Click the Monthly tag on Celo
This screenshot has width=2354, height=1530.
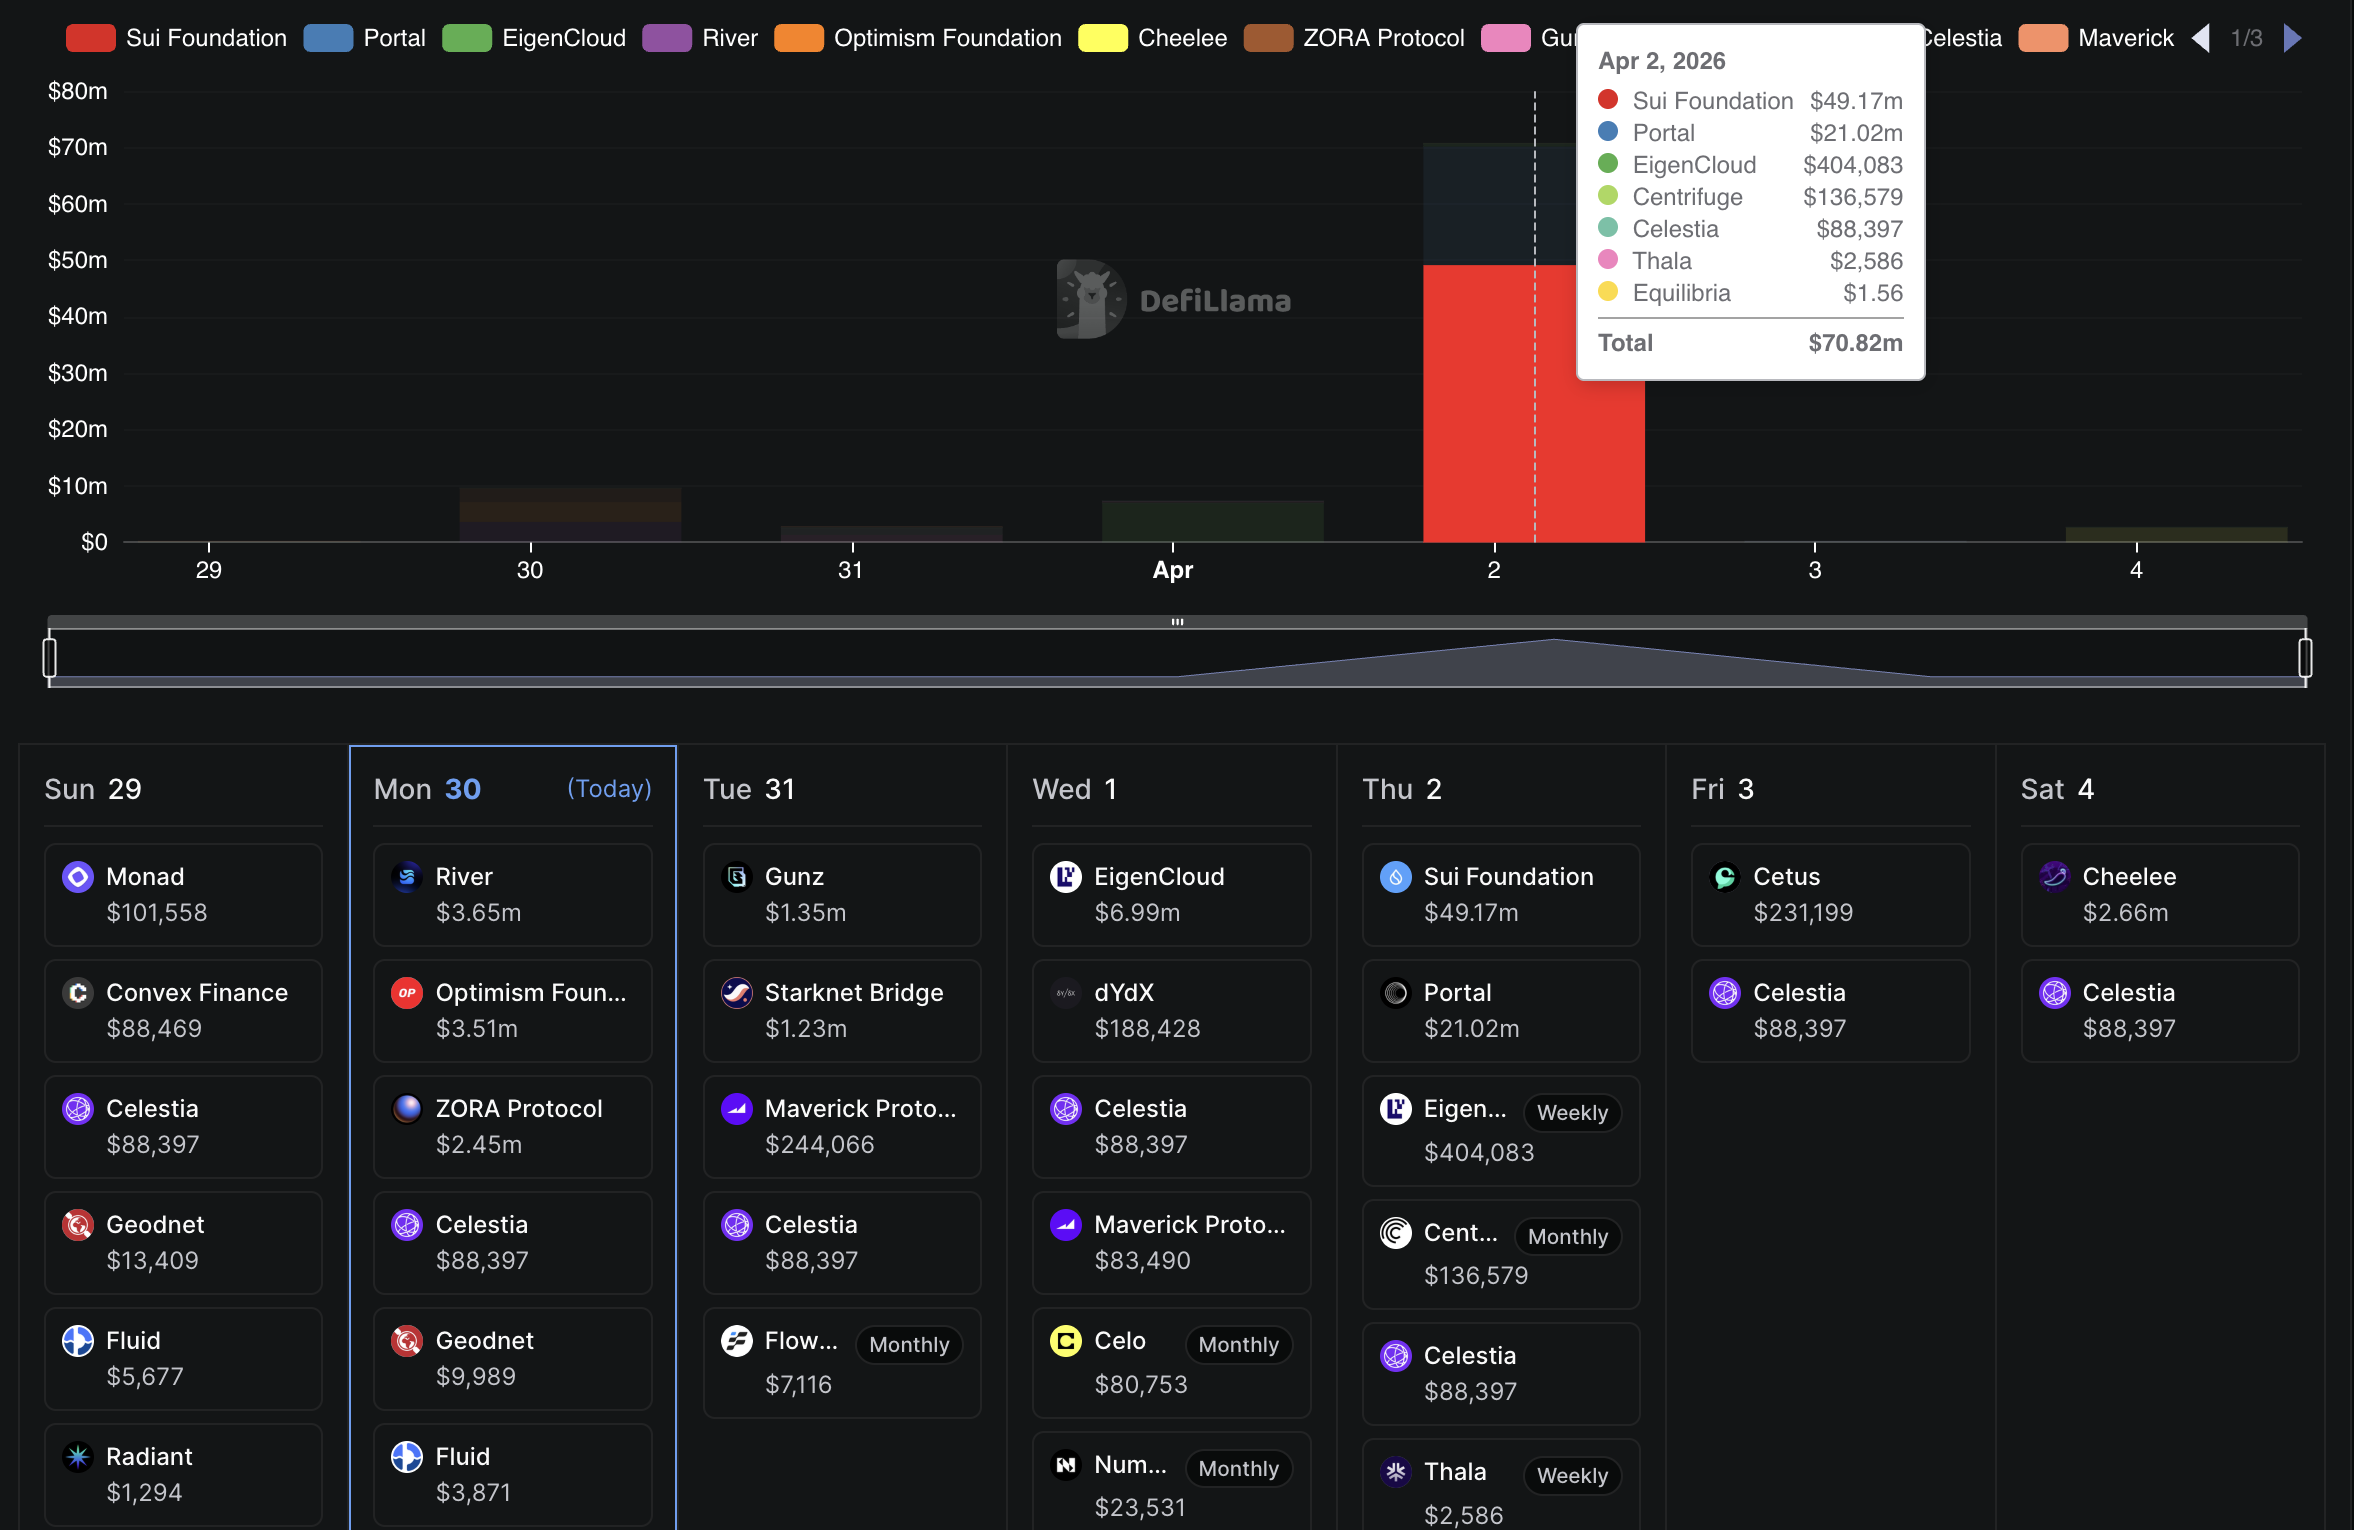point(1238,1345)
